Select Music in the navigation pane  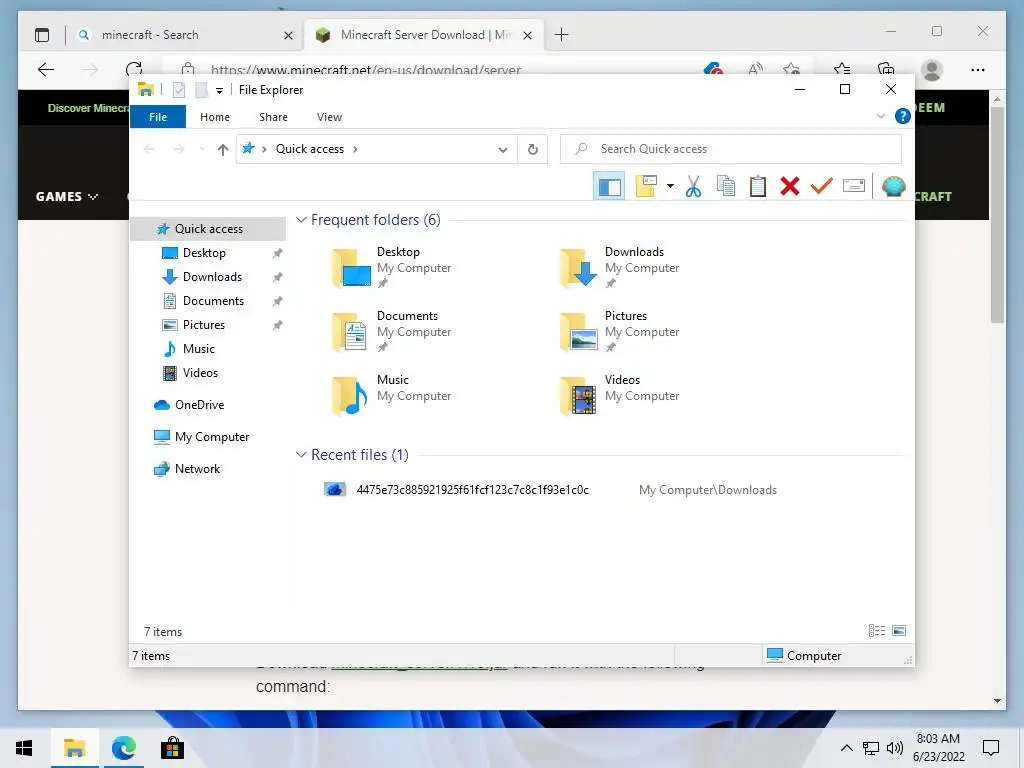pyautogui.click(x=199, y=349)
